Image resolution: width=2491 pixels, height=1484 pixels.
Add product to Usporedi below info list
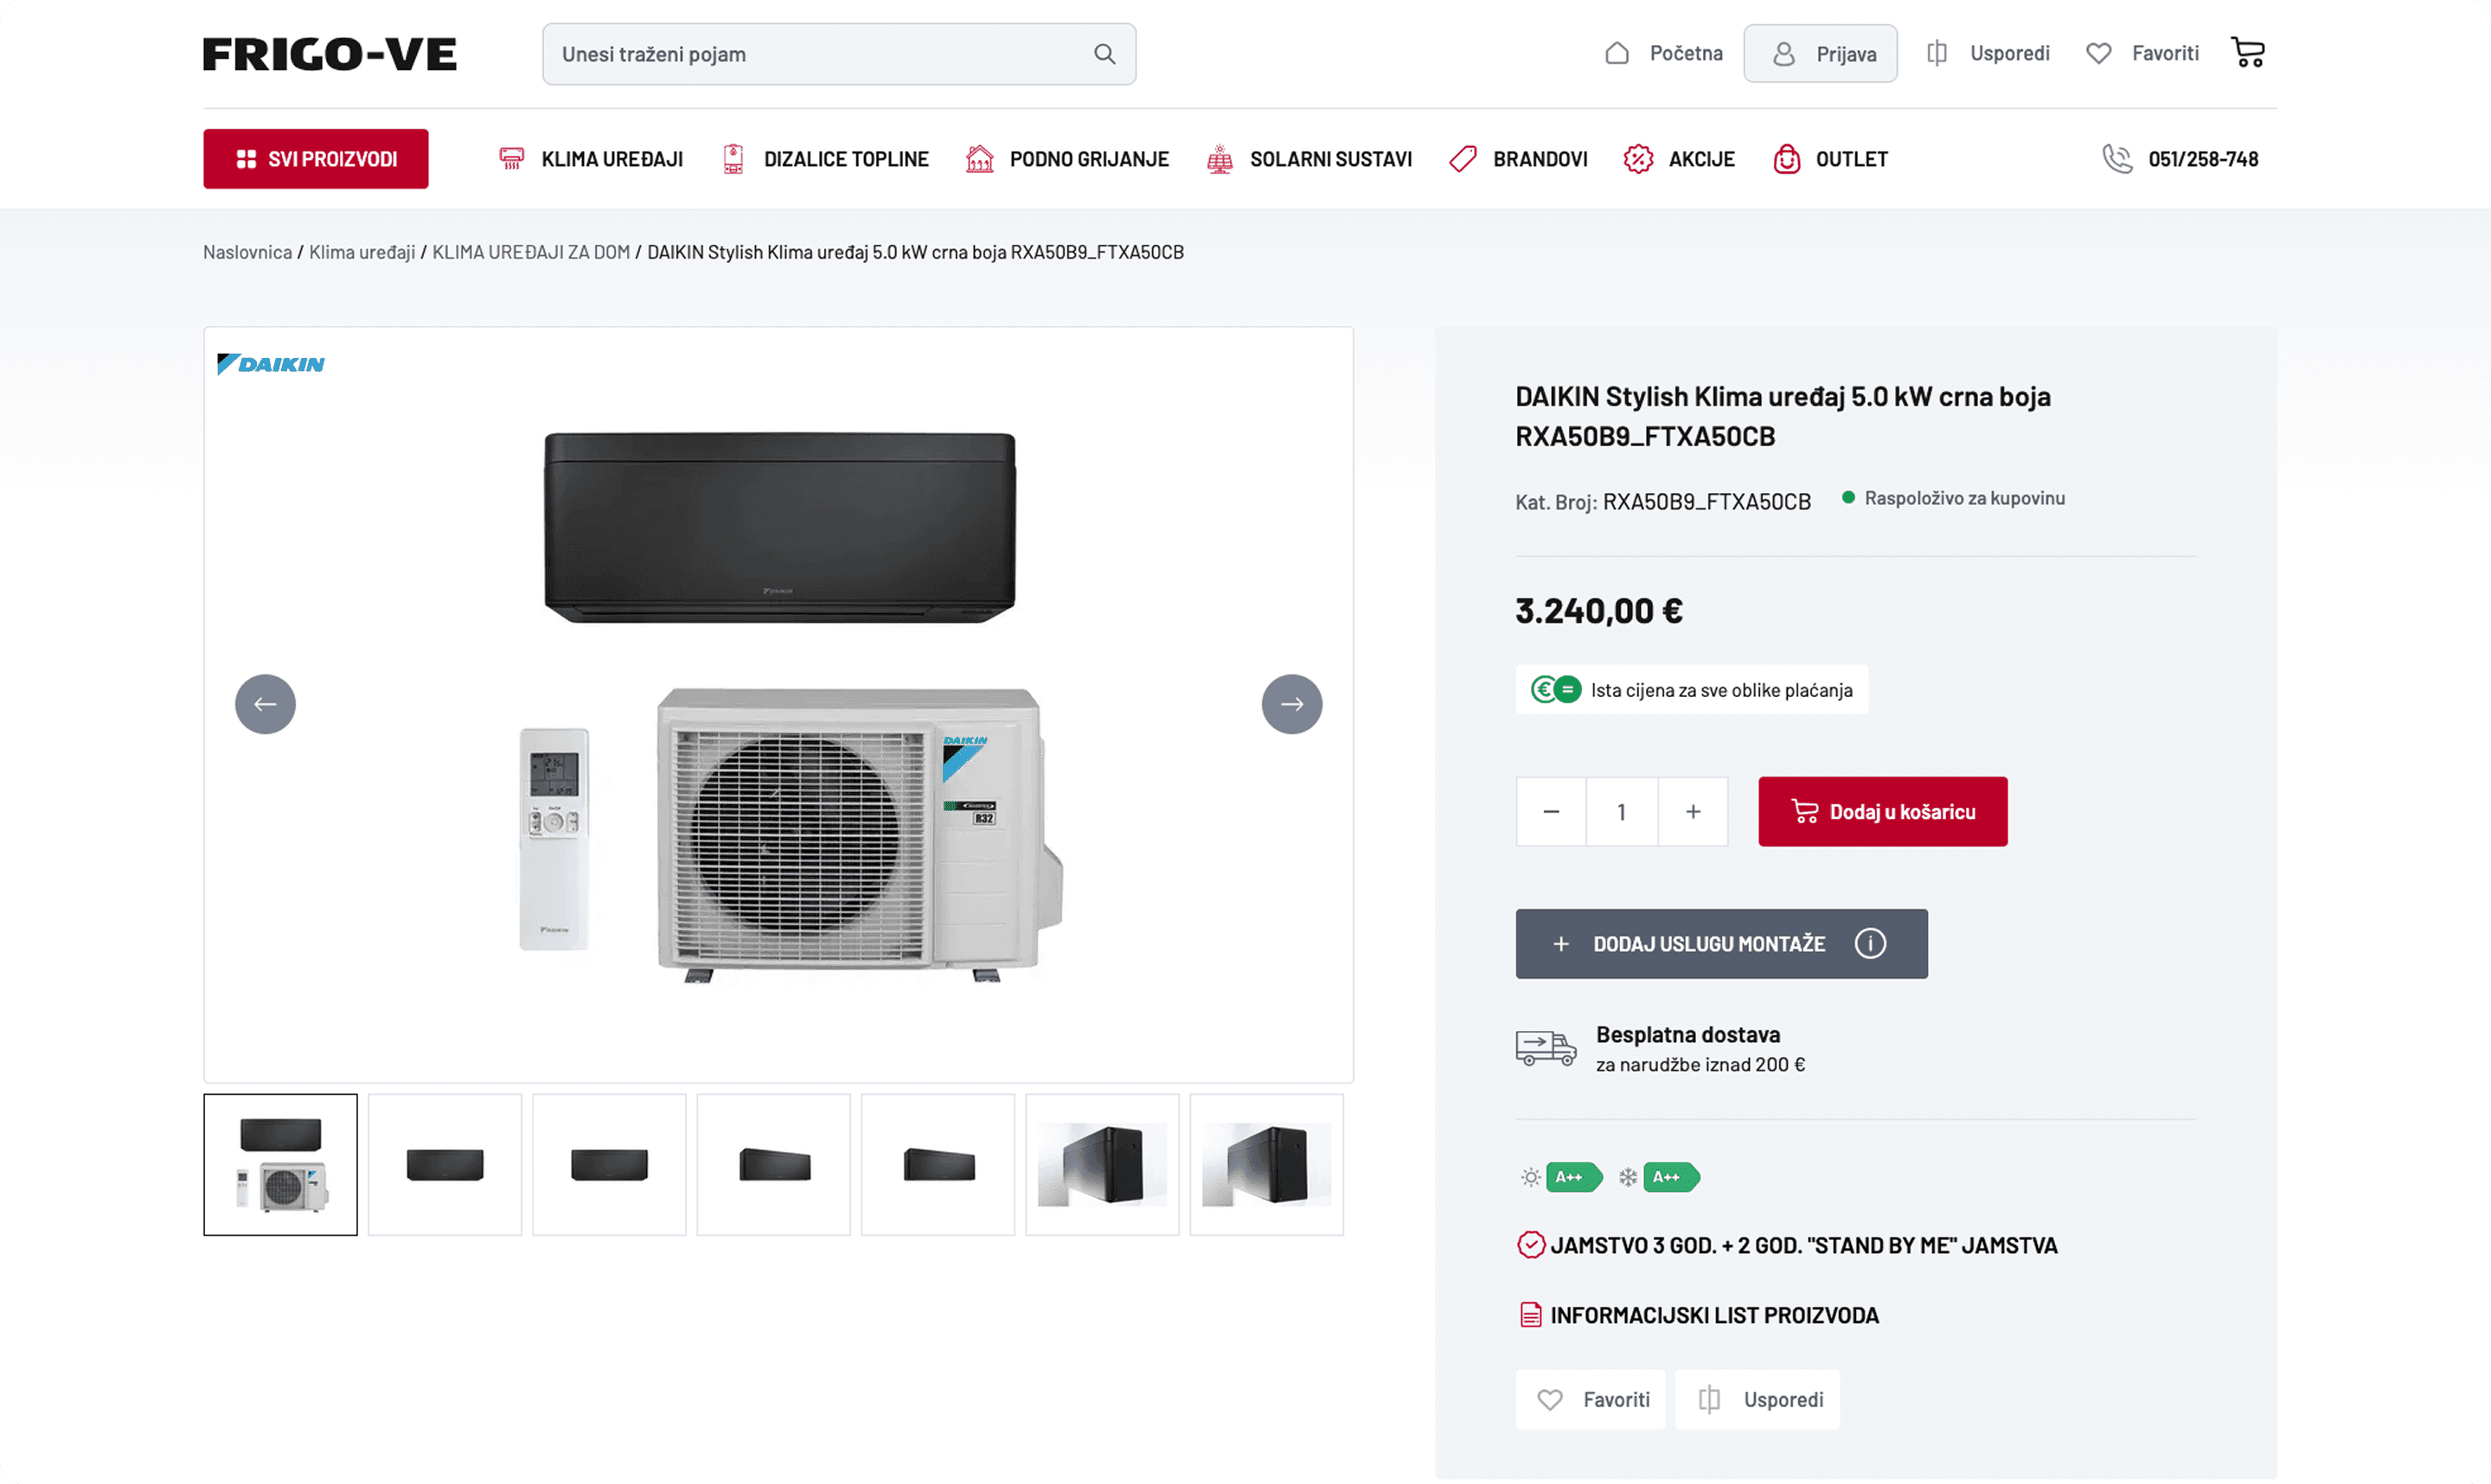1758,1400
